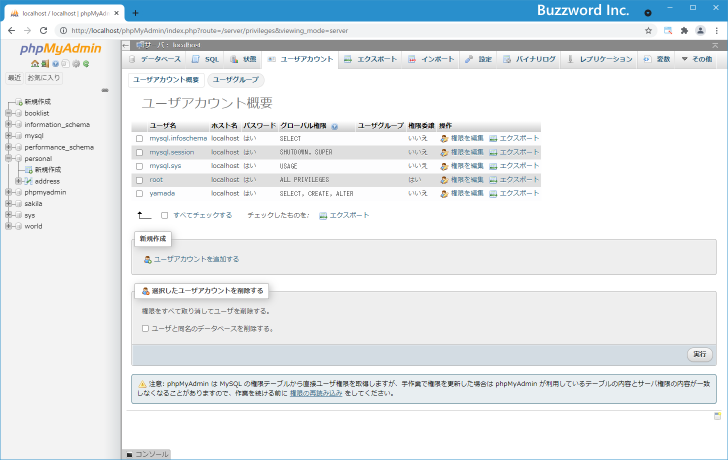Click the link chain icon above tree
This screenshot has height=460, width=728.
(105, 90)
